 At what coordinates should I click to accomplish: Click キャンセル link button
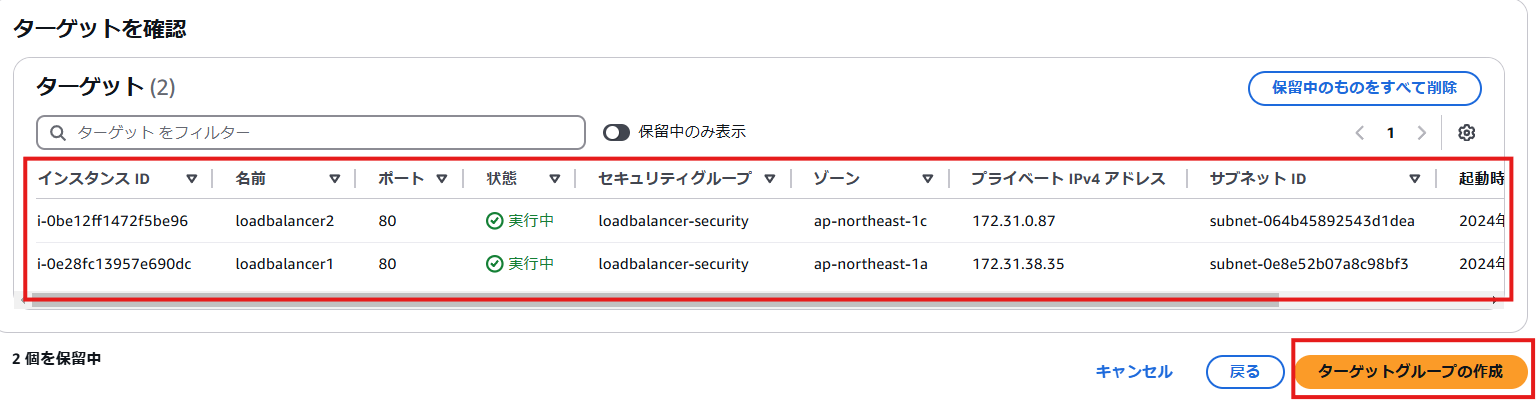coord(1134,371)
